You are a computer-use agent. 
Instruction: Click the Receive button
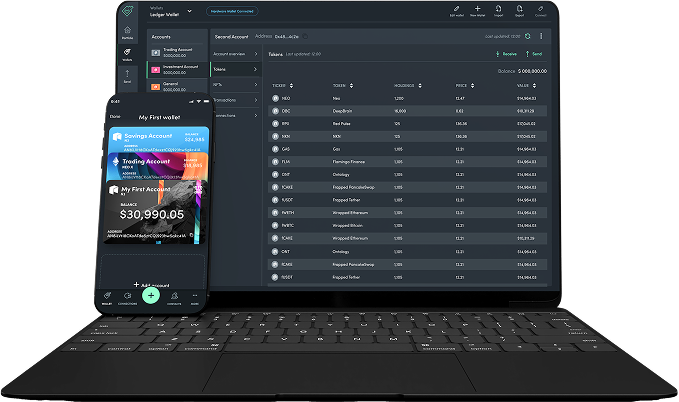pos(508,54)
